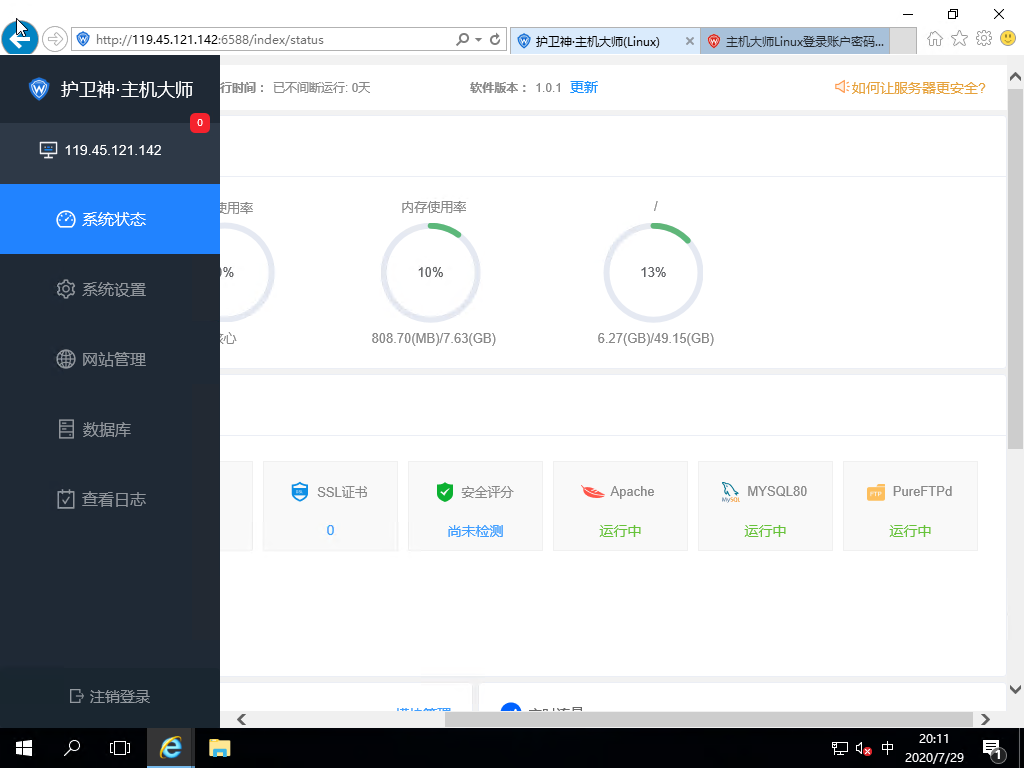
Task: Click the 安全评分 green shield icon
Action: tap(445, 492)
